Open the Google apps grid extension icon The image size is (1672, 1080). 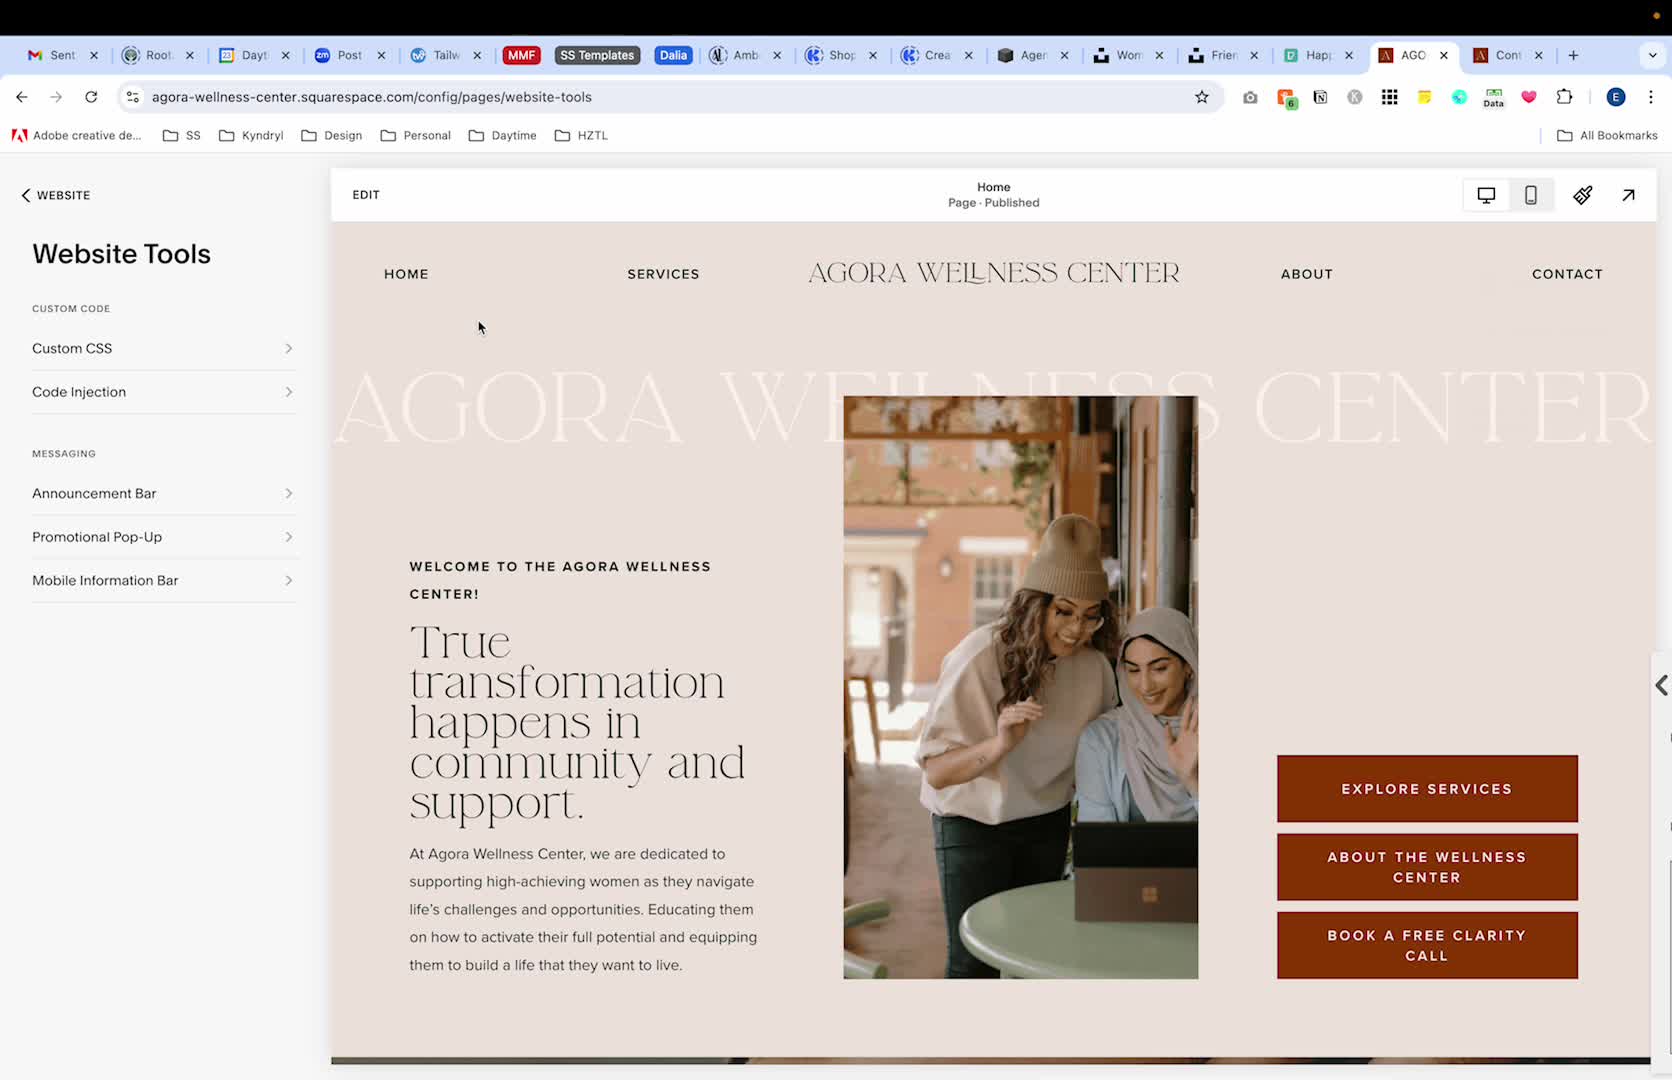[x=1389, y=97]
